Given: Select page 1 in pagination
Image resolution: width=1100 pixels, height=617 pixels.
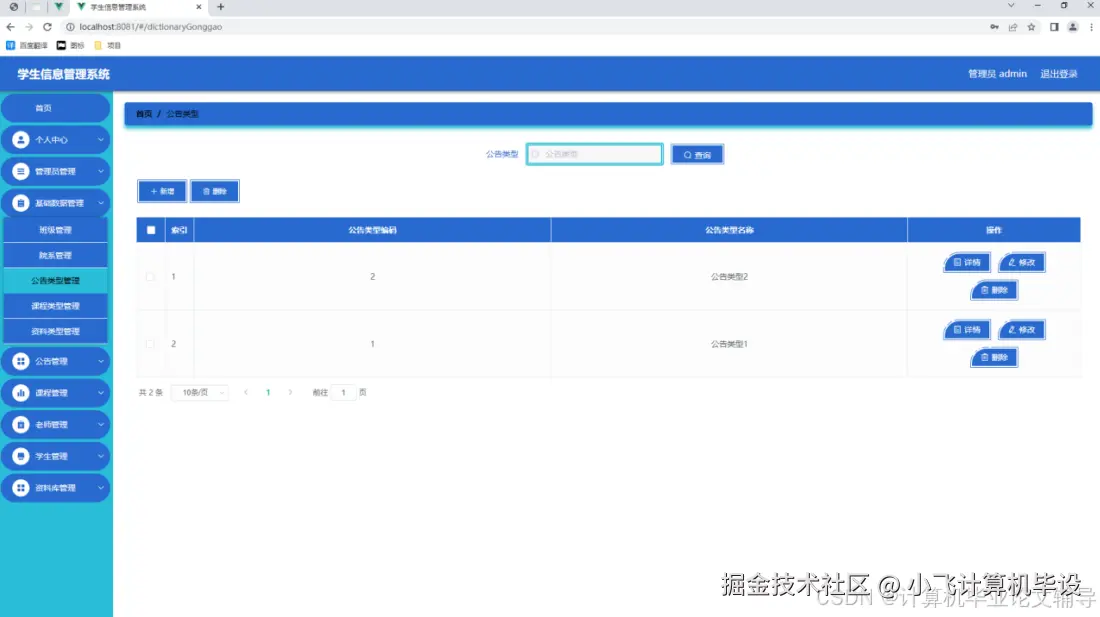Looking at the screenshot, I should [x=268, y=392].
